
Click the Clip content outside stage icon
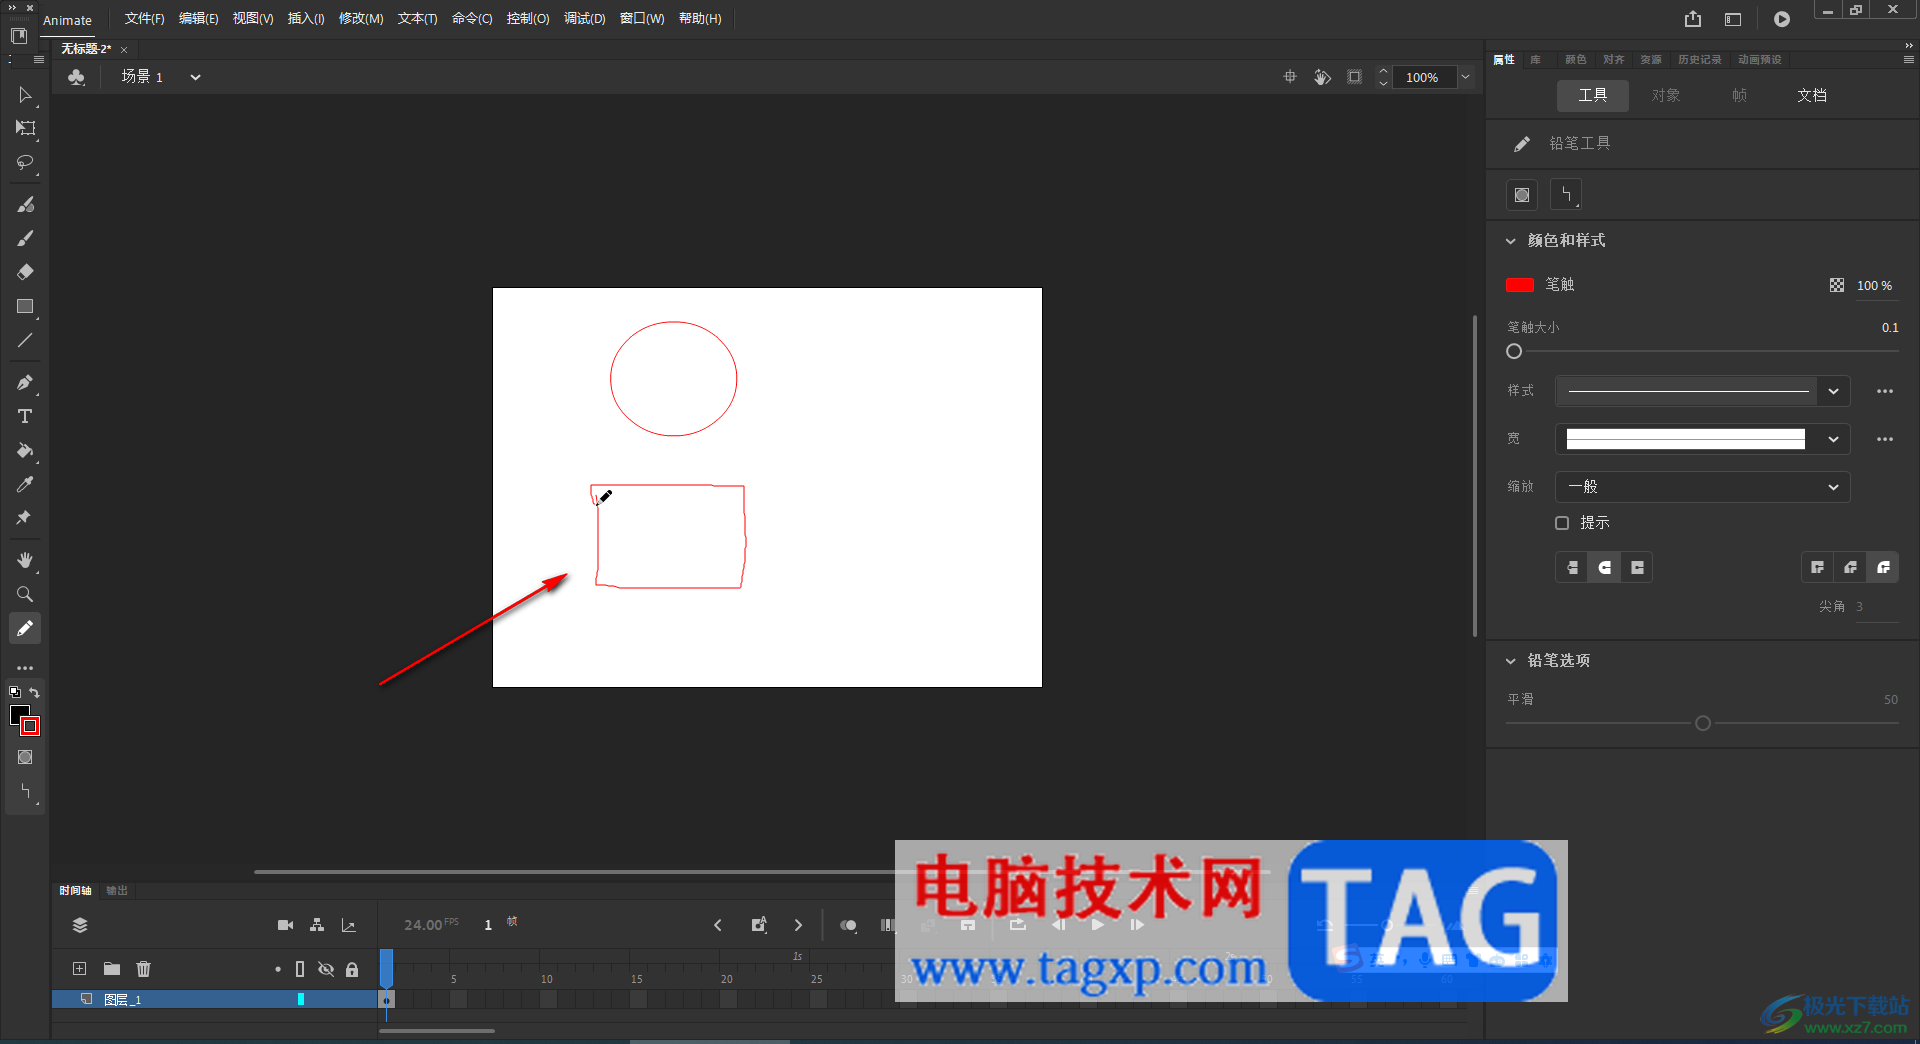coord(1354,77)
